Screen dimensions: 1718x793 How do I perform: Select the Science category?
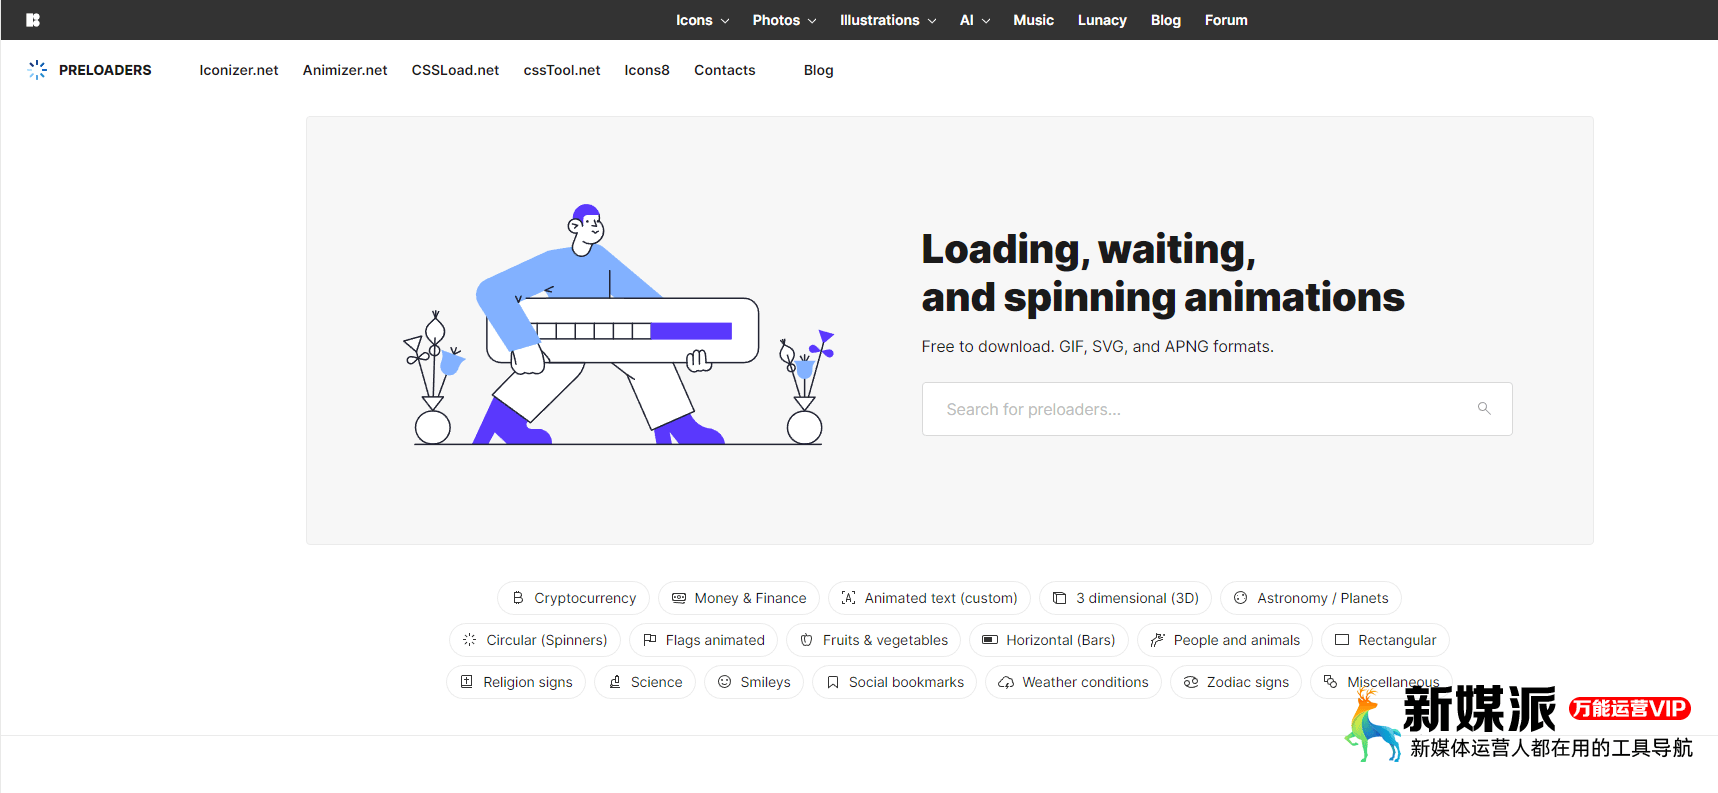[x=645, y=682]
